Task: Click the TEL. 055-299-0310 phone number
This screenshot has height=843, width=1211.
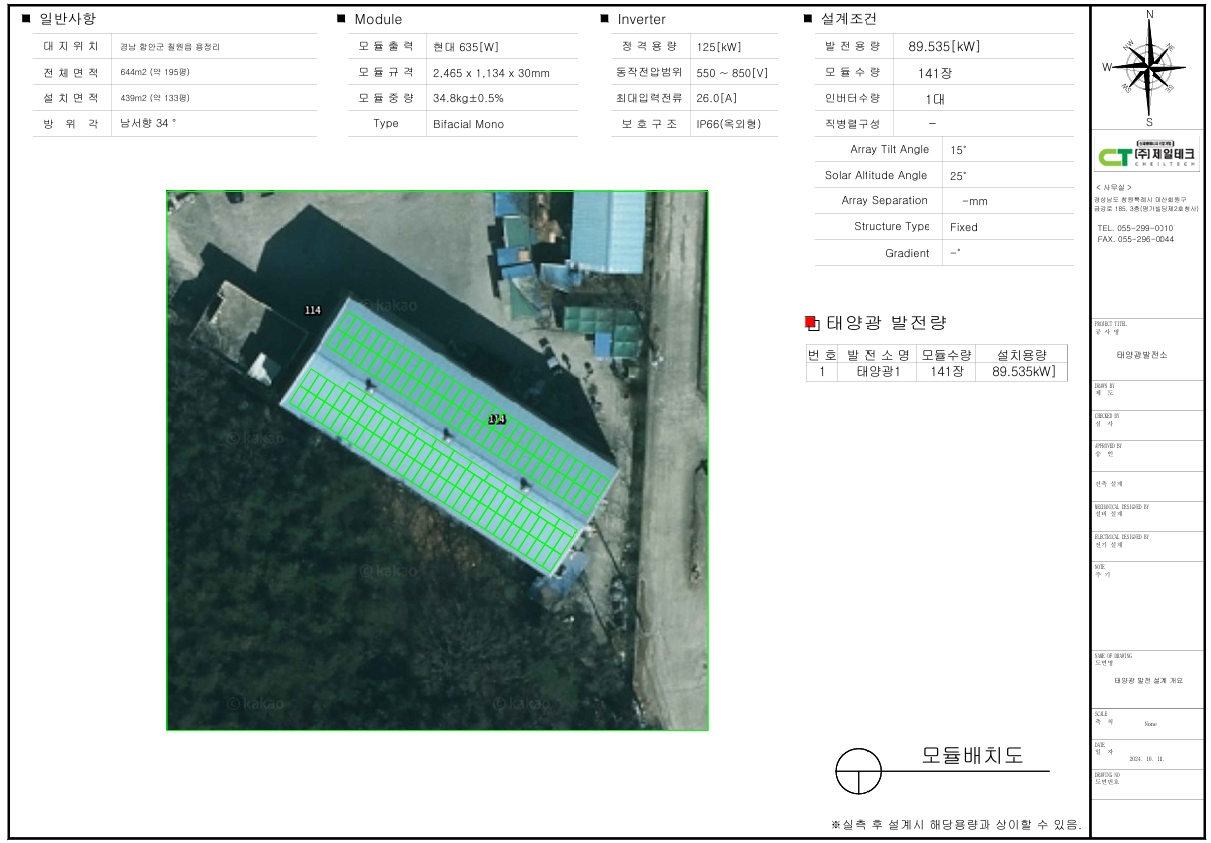Action: click(1135, 228)
